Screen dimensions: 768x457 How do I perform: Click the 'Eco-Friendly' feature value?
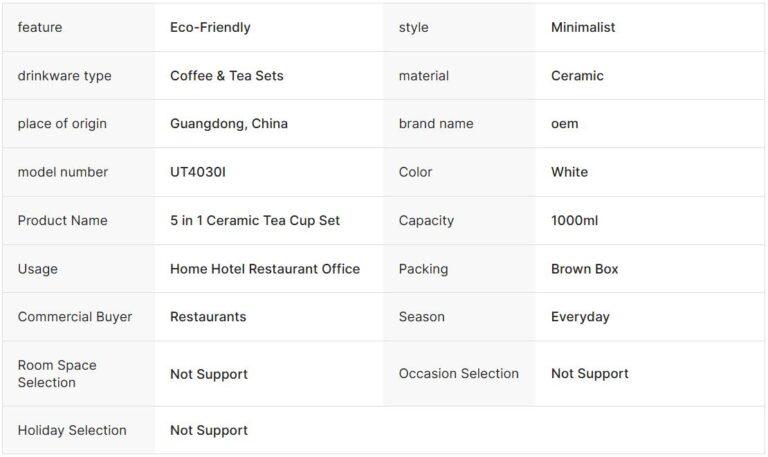(210, 28)
